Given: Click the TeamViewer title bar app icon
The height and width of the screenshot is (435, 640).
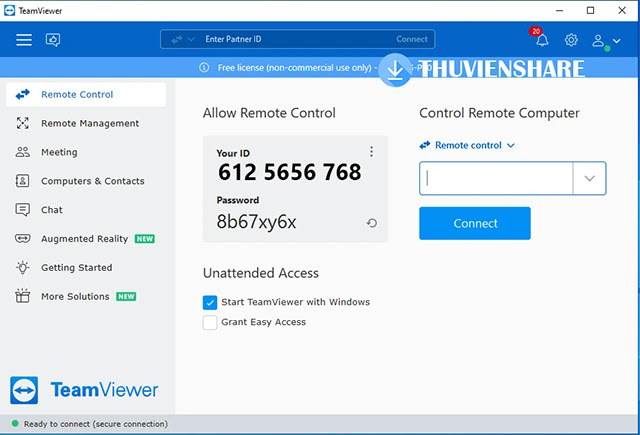Looking at the screenshot, I should pyautogui.click(x=9, y=11).
